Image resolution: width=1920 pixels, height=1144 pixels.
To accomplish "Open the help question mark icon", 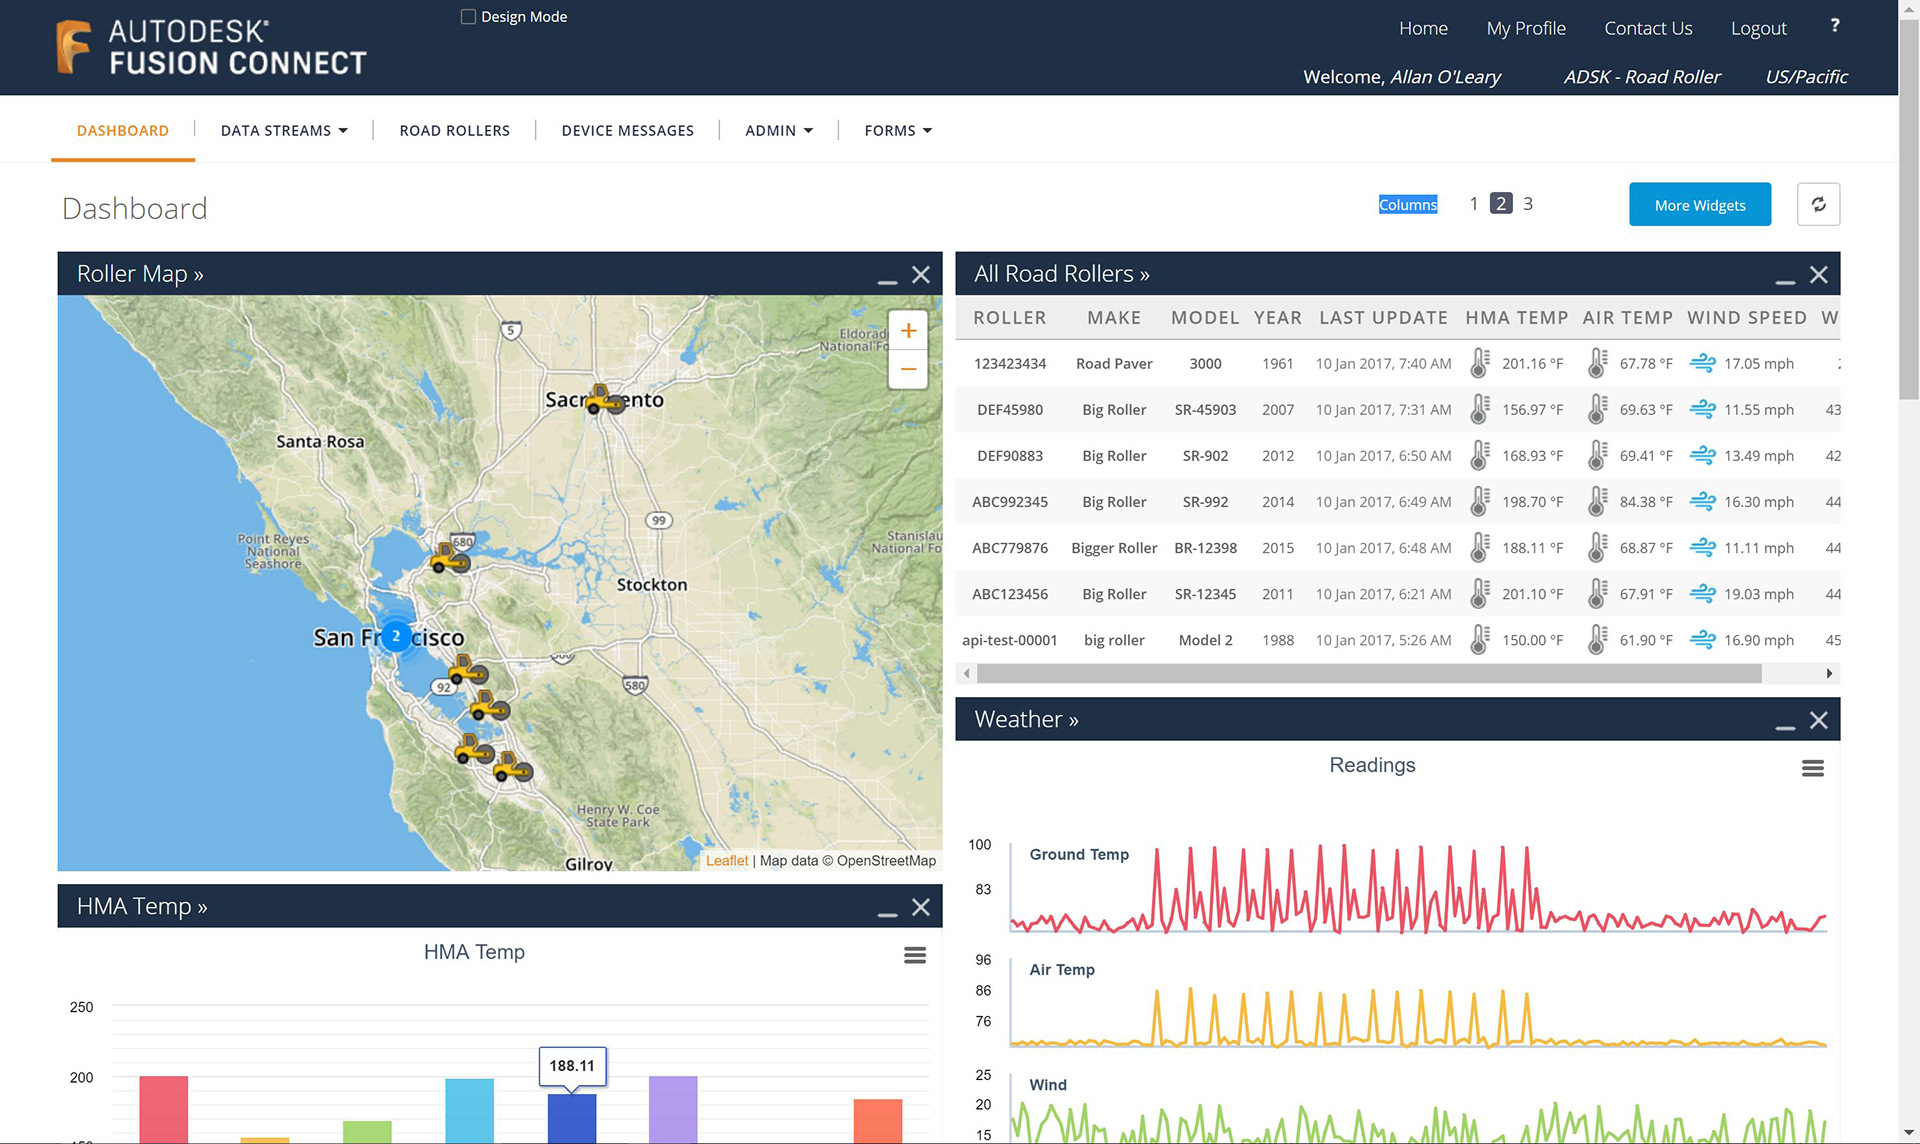I will point(1834,26).
